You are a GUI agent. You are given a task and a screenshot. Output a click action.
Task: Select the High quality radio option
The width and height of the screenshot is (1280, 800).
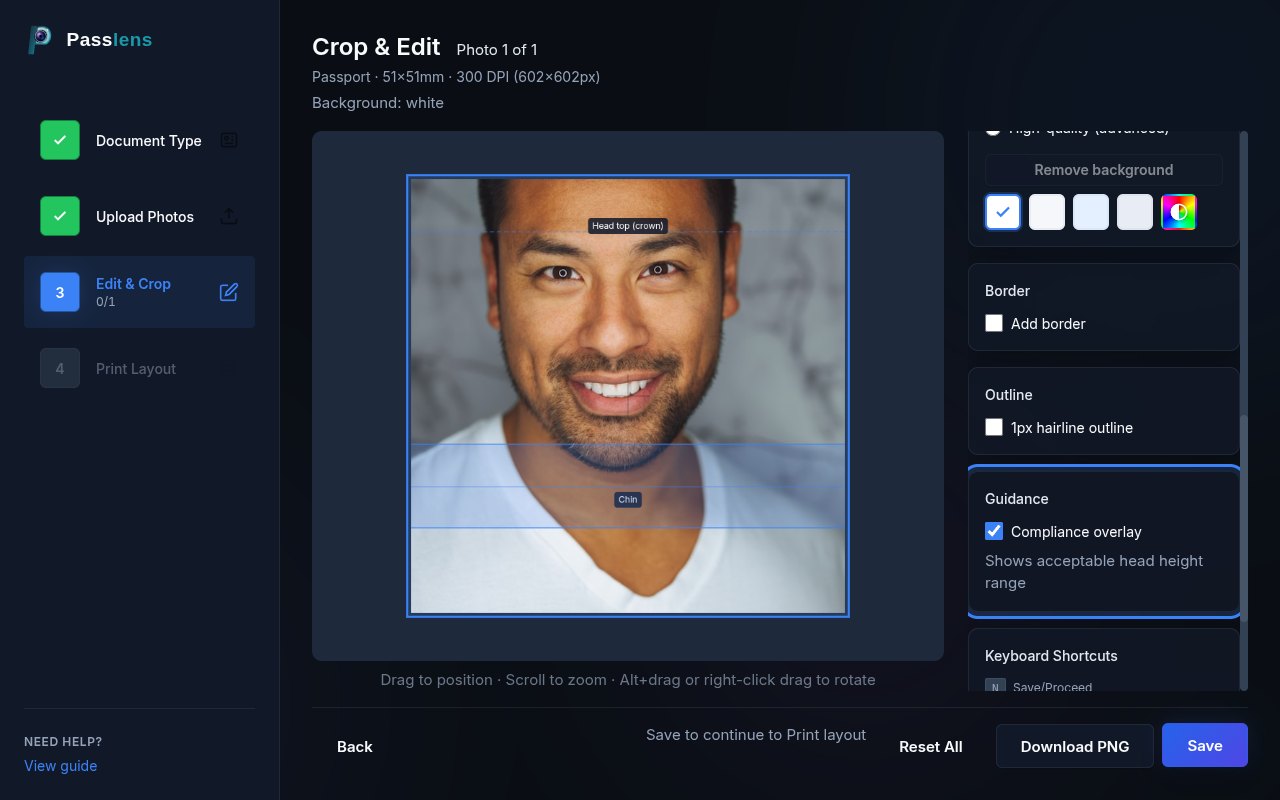993,133
